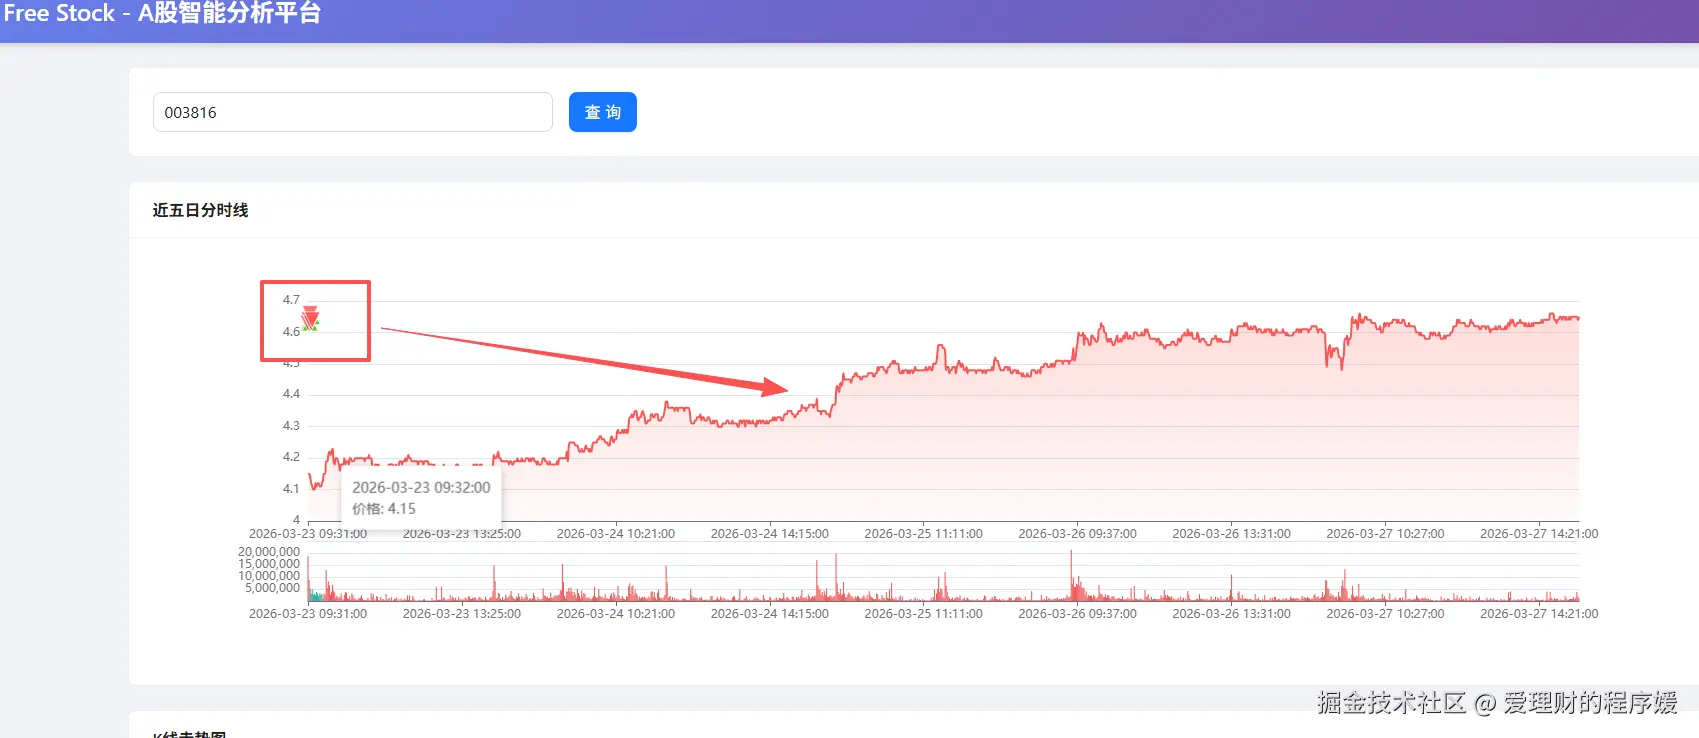
Task: Click the 近五日分时线 section heading
Action: 200,210
